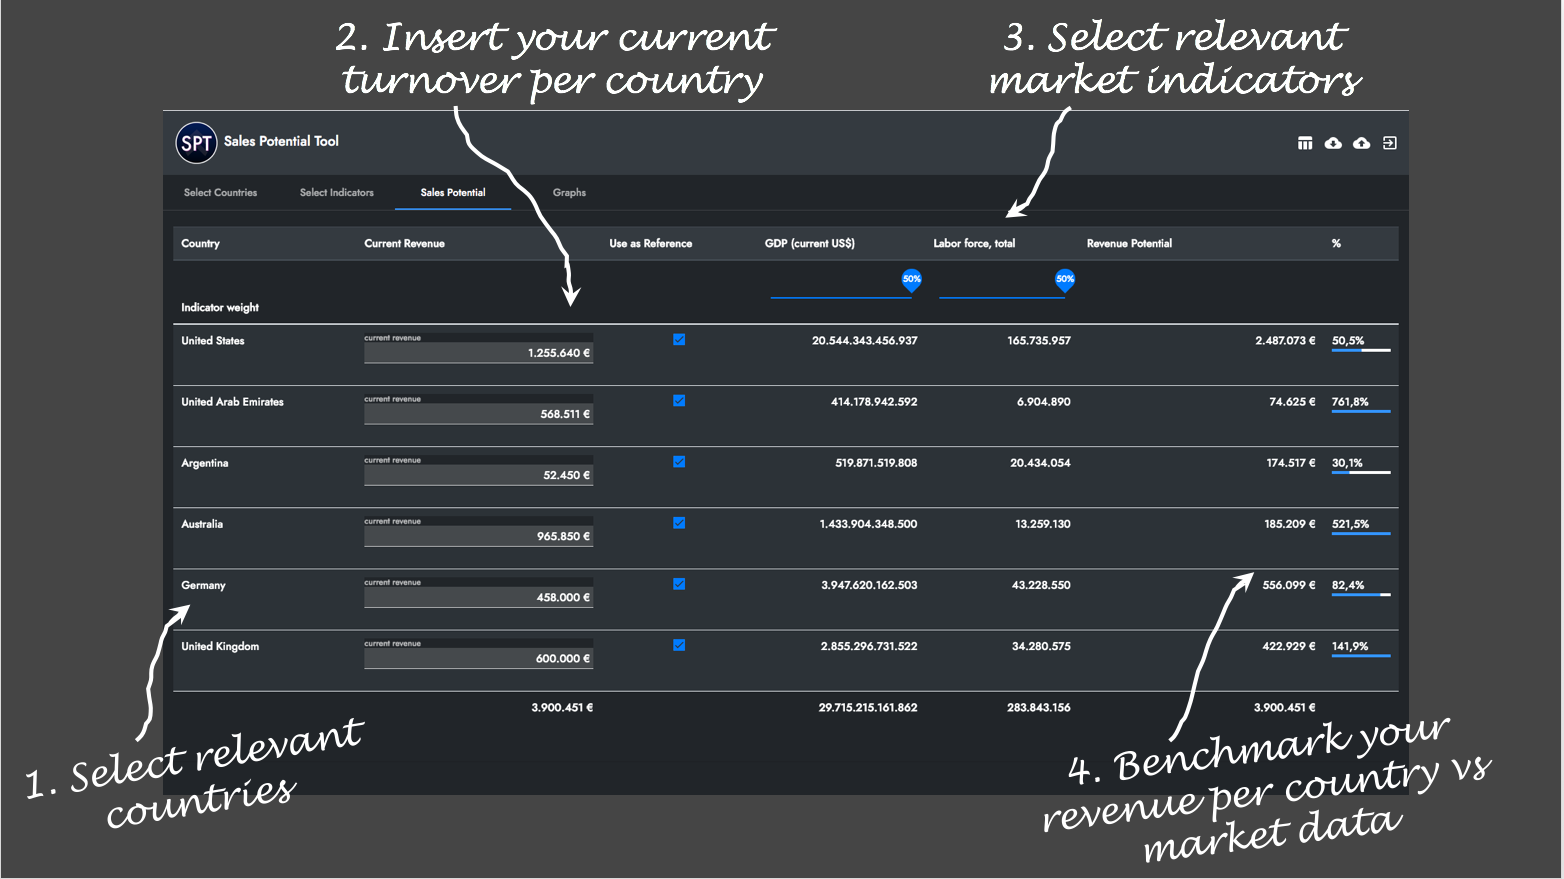Viewport: 1564px width, 879px height.
Task: Switch to the Select Indicators tab
Action: (x=336, y=193)
